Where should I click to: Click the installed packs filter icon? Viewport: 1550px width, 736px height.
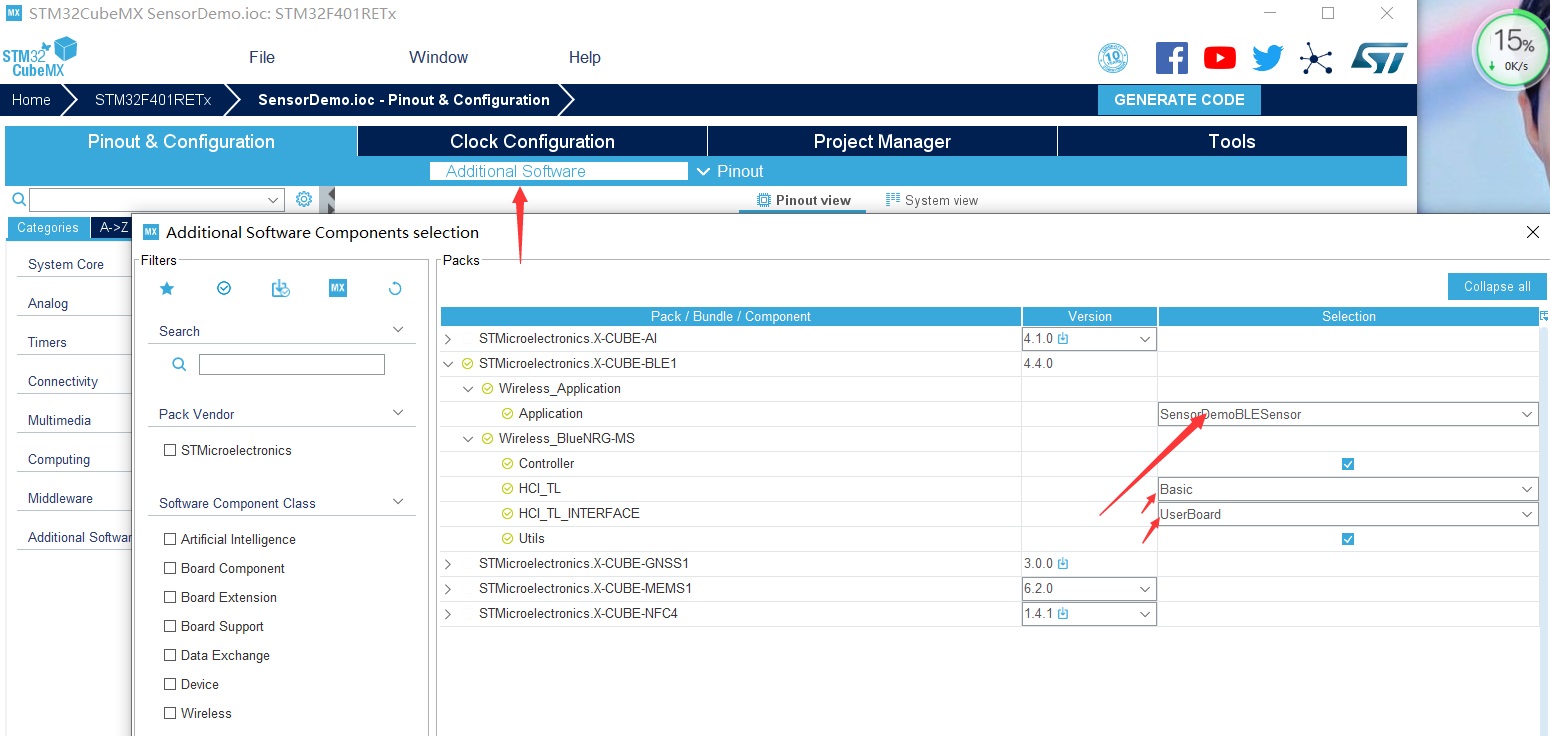click(x=281, y=288)
